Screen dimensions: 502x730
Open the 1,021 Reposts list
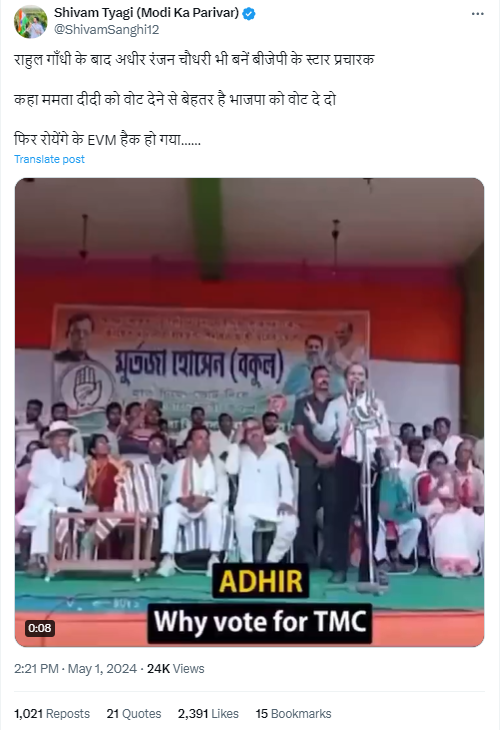(52, 714)
